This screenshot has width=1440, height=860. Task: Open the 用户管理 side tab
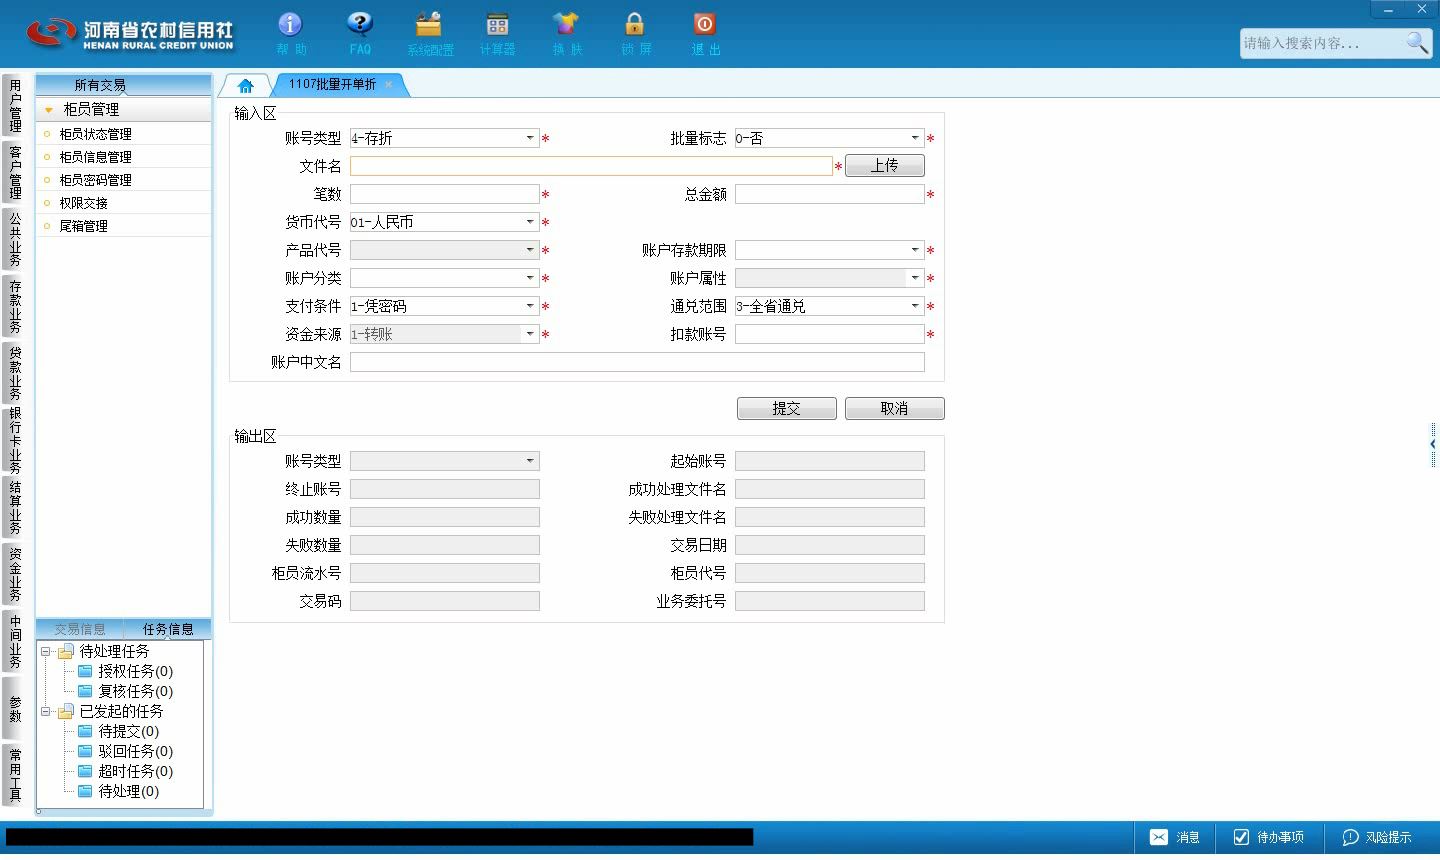pos(14,106)
